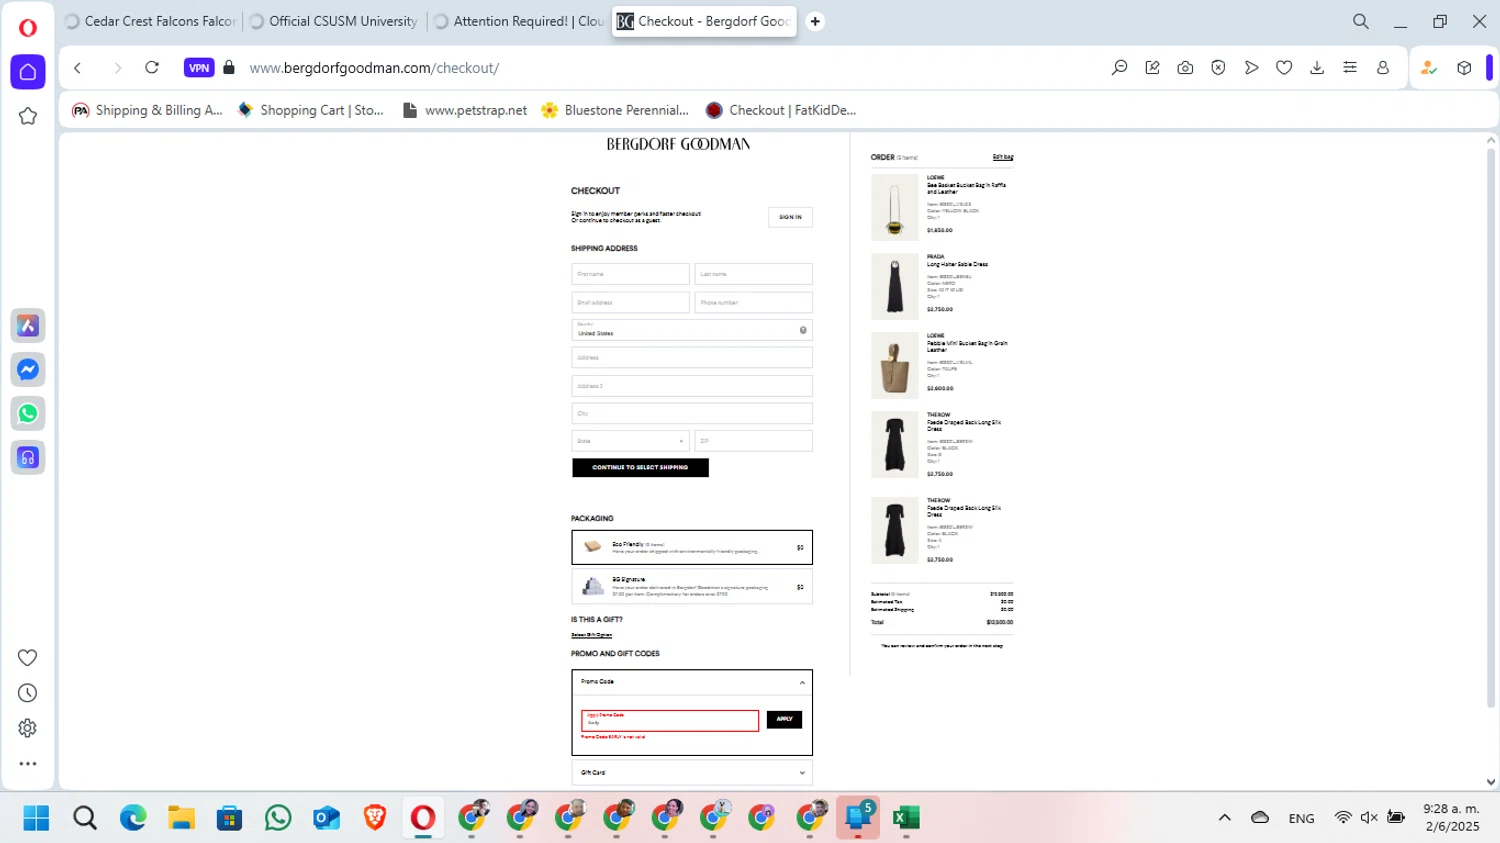Viewport: 1500px width, 843px height.
Task: Focus the Email address field
Action: tap(630, 302)
